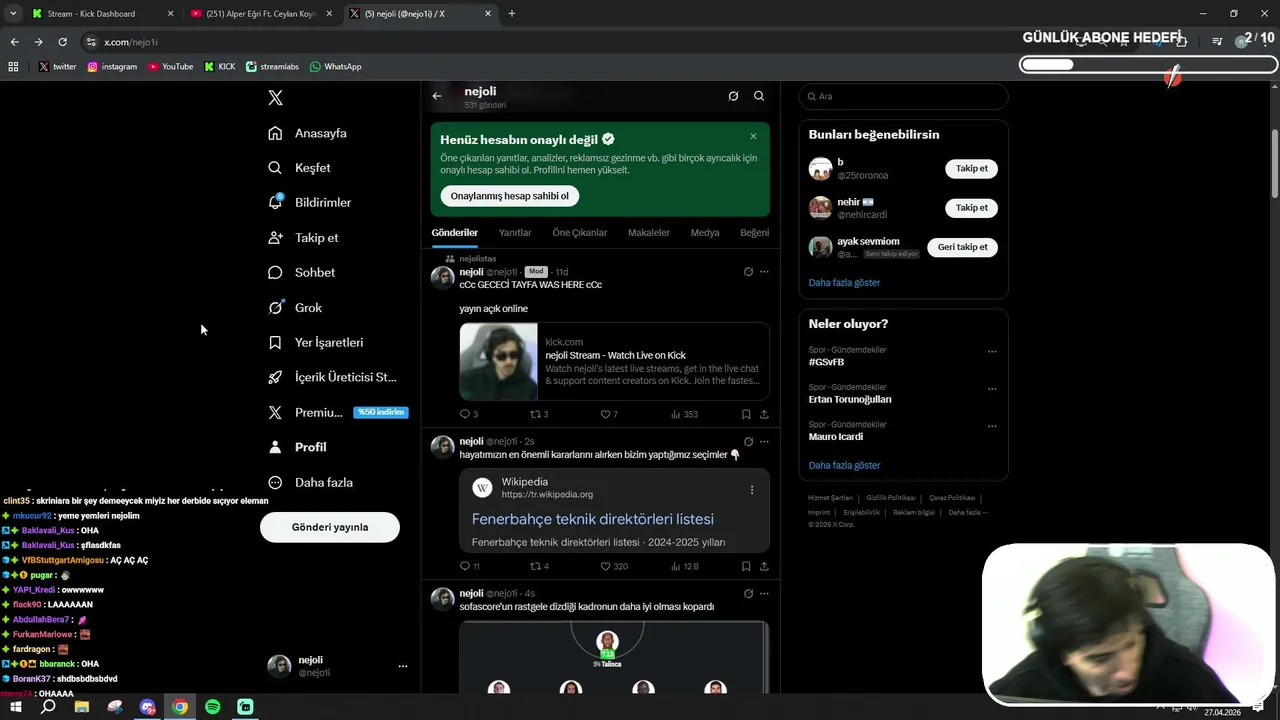This screenshot has height=720, width=1280.
Task: Reload the page in Chrome
Action: pyautogui.click(x=62, y=42)
